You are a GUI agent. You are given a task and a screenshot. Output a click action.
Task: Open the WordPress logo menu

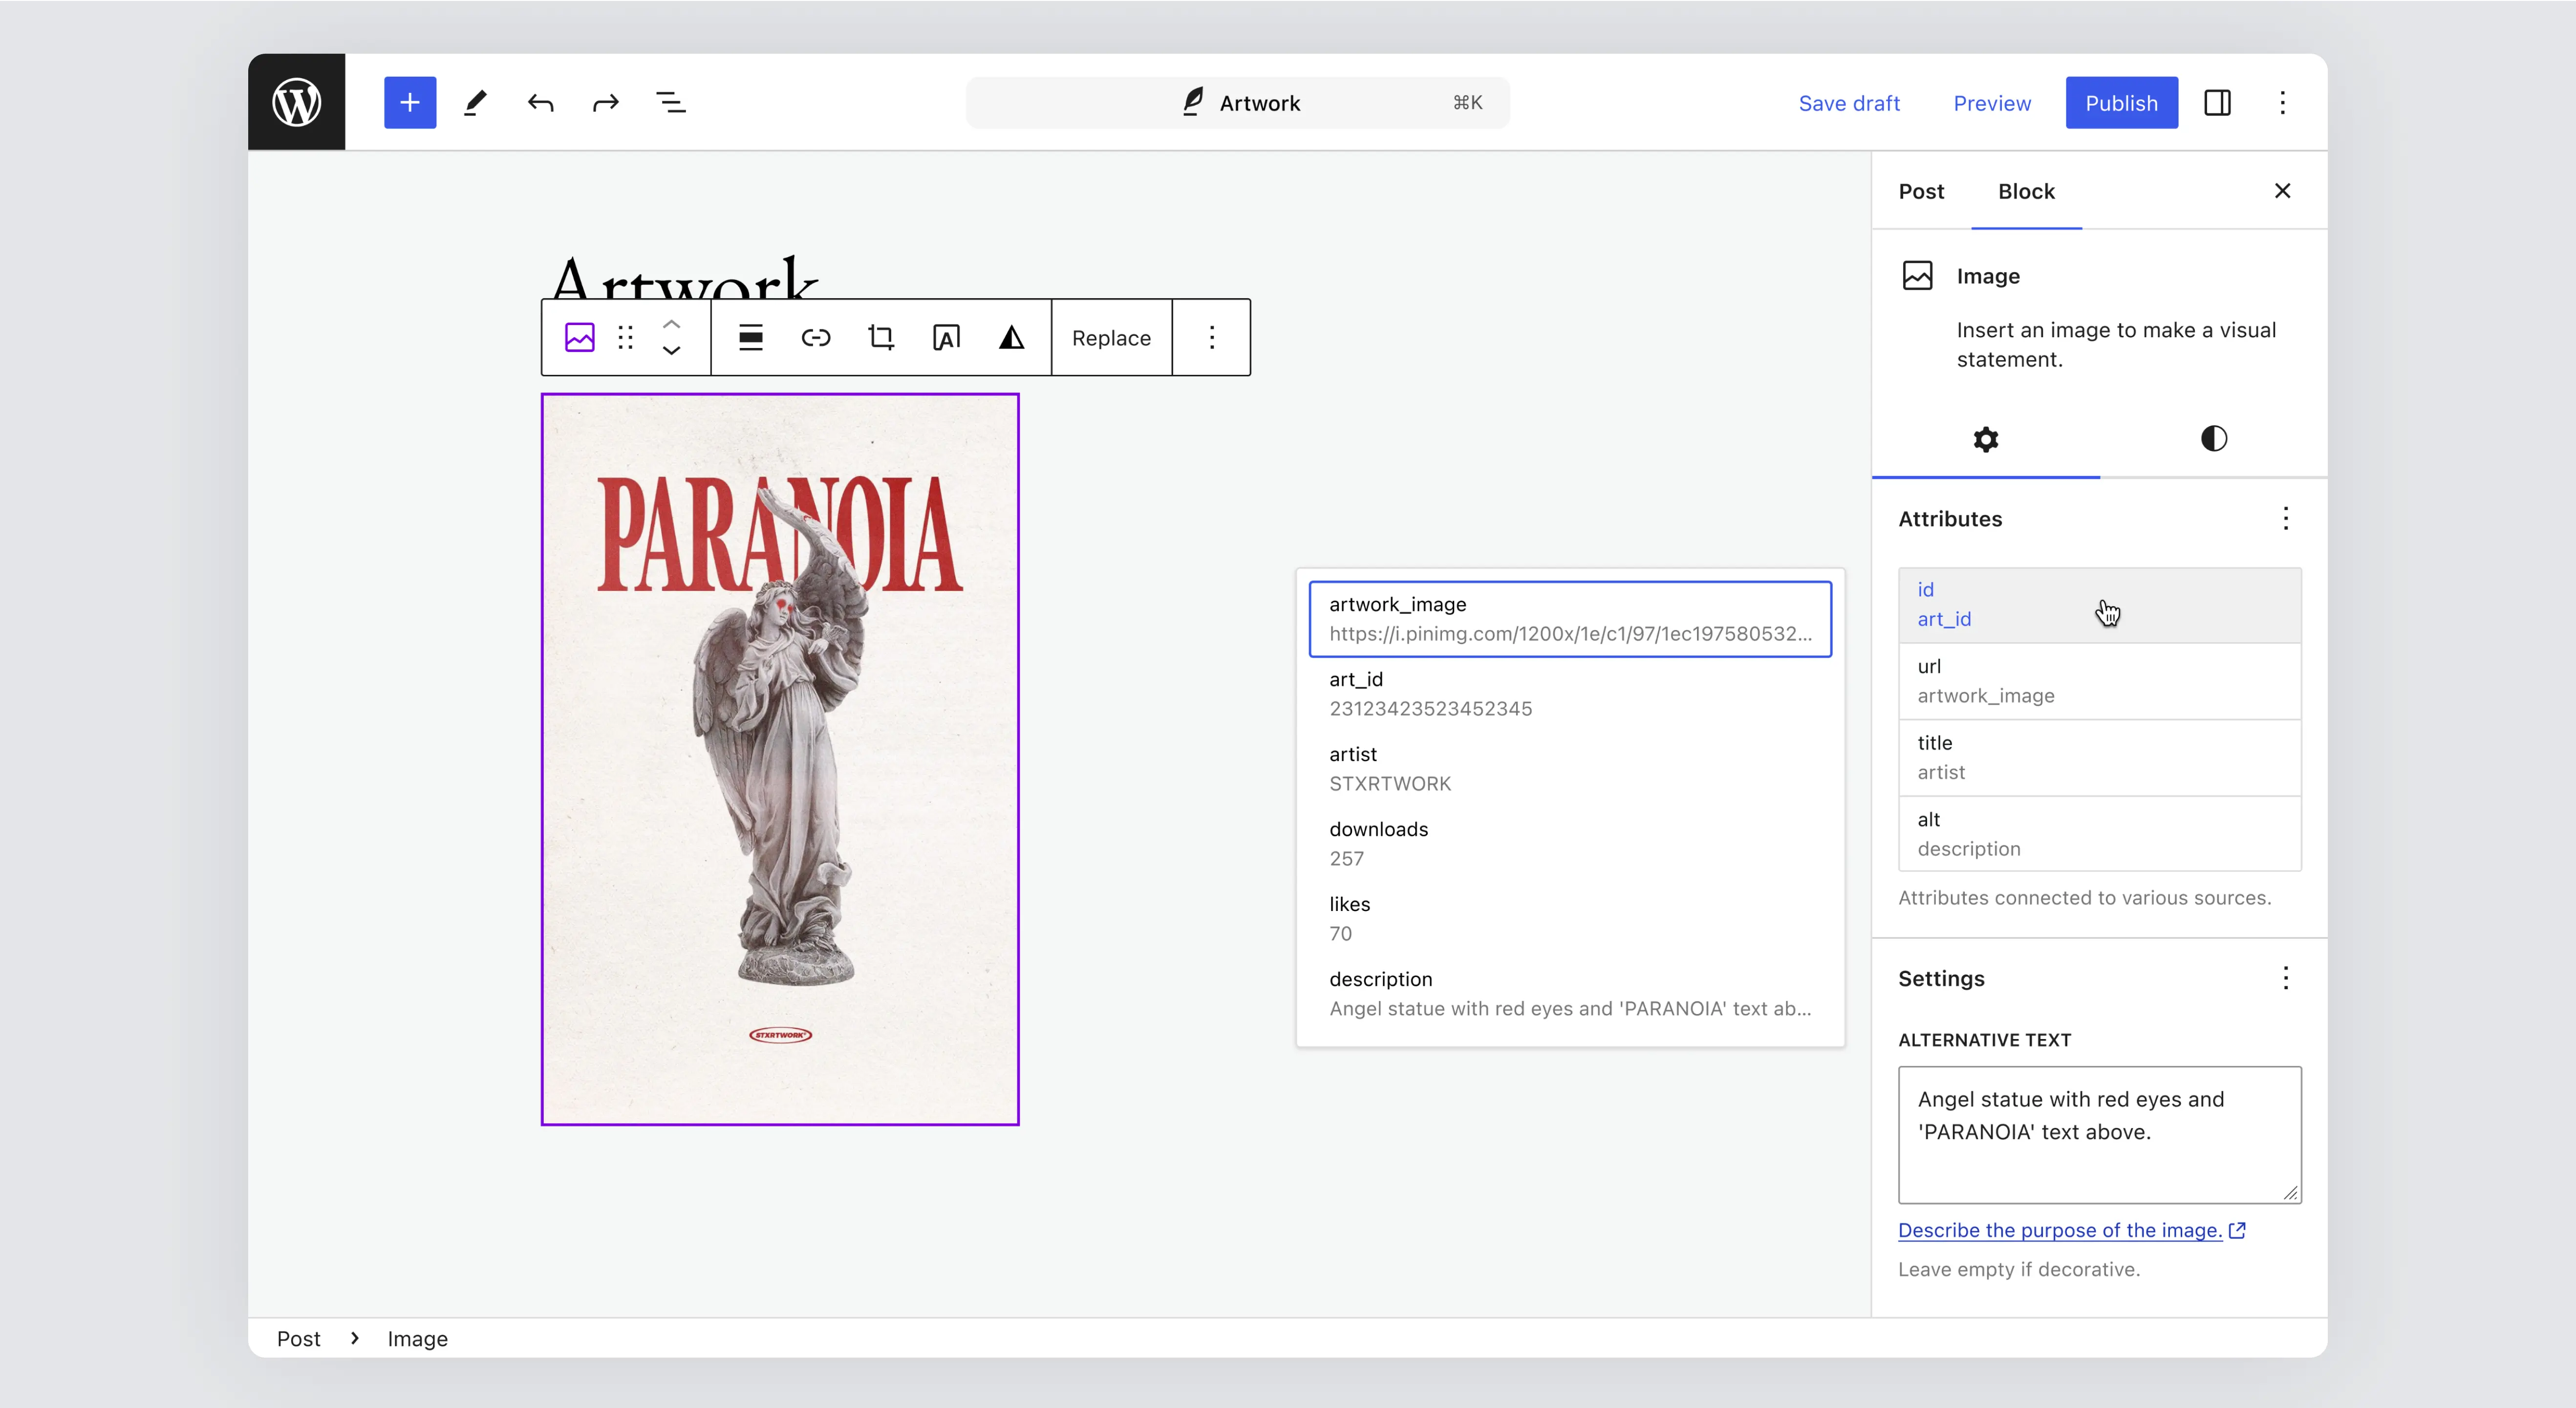[297, 102]
